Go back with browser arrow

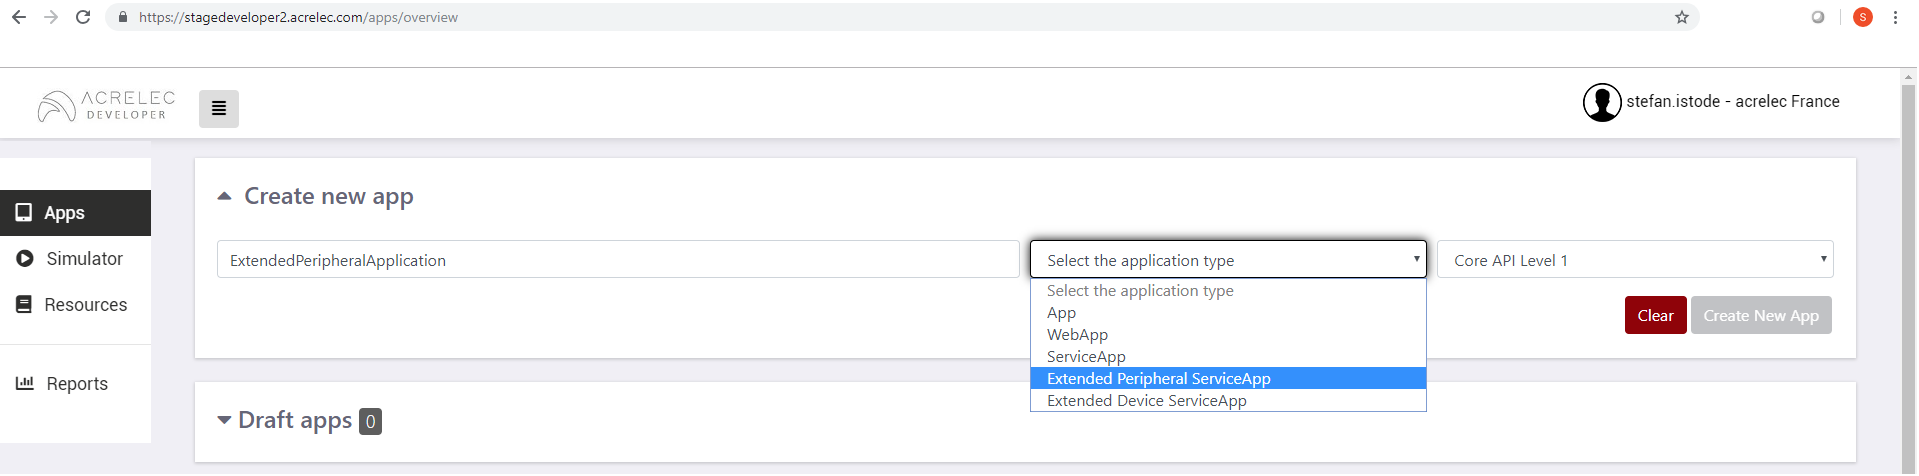click(19, 17)
